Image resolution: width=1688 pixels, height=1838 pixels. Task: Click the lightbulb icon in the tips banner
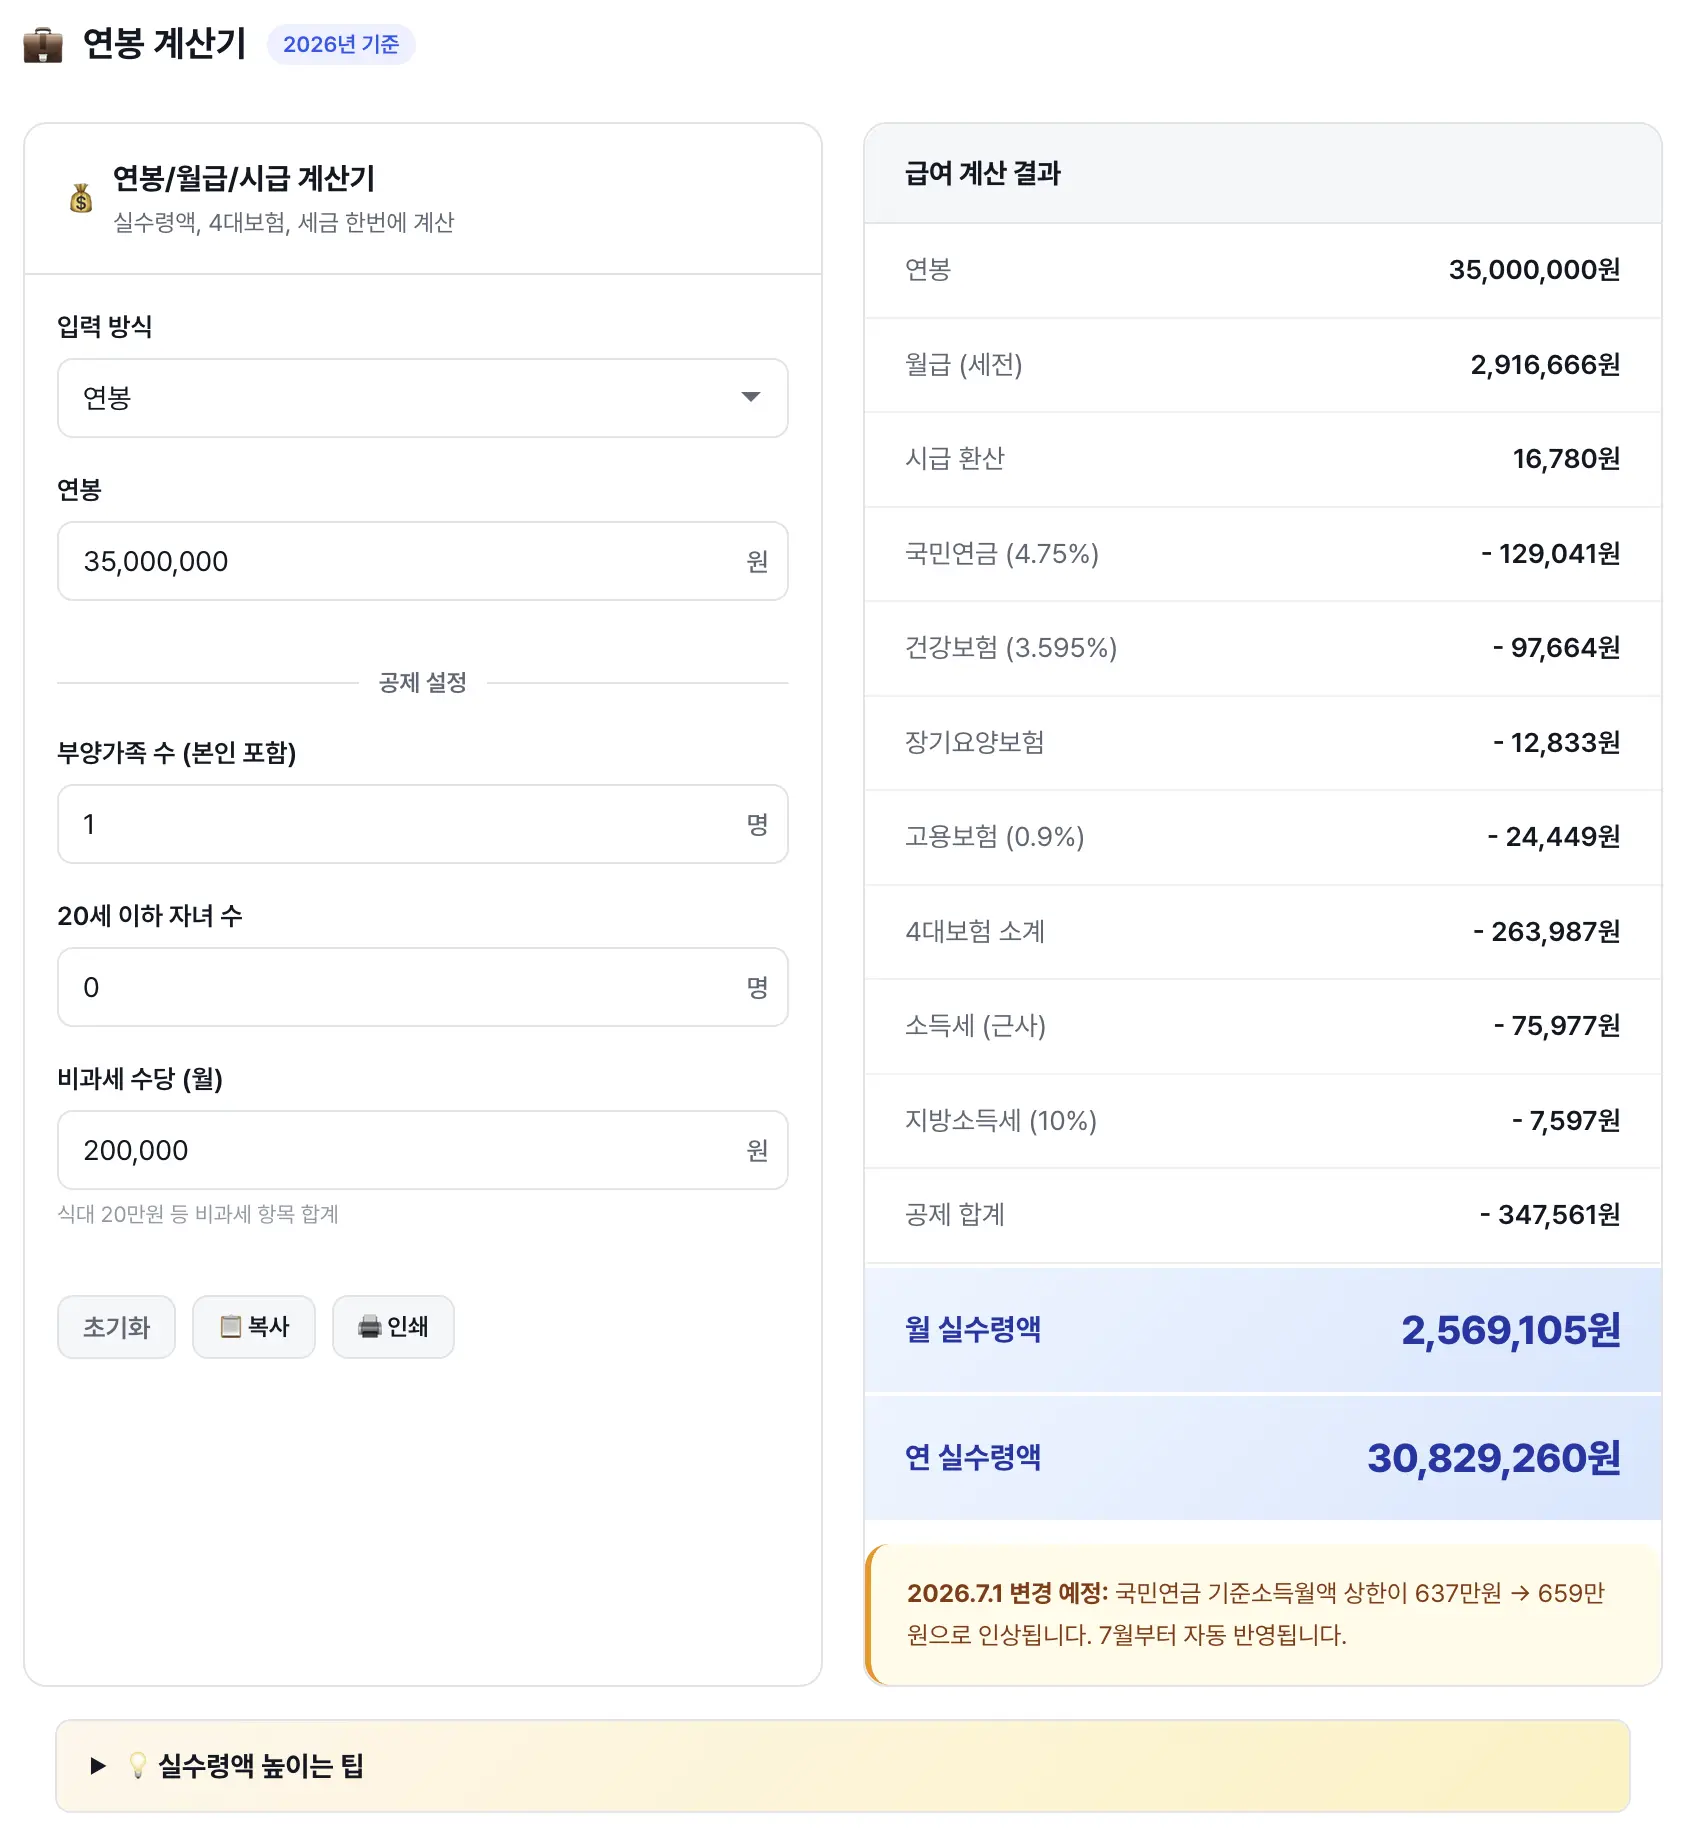point(138,1764)
